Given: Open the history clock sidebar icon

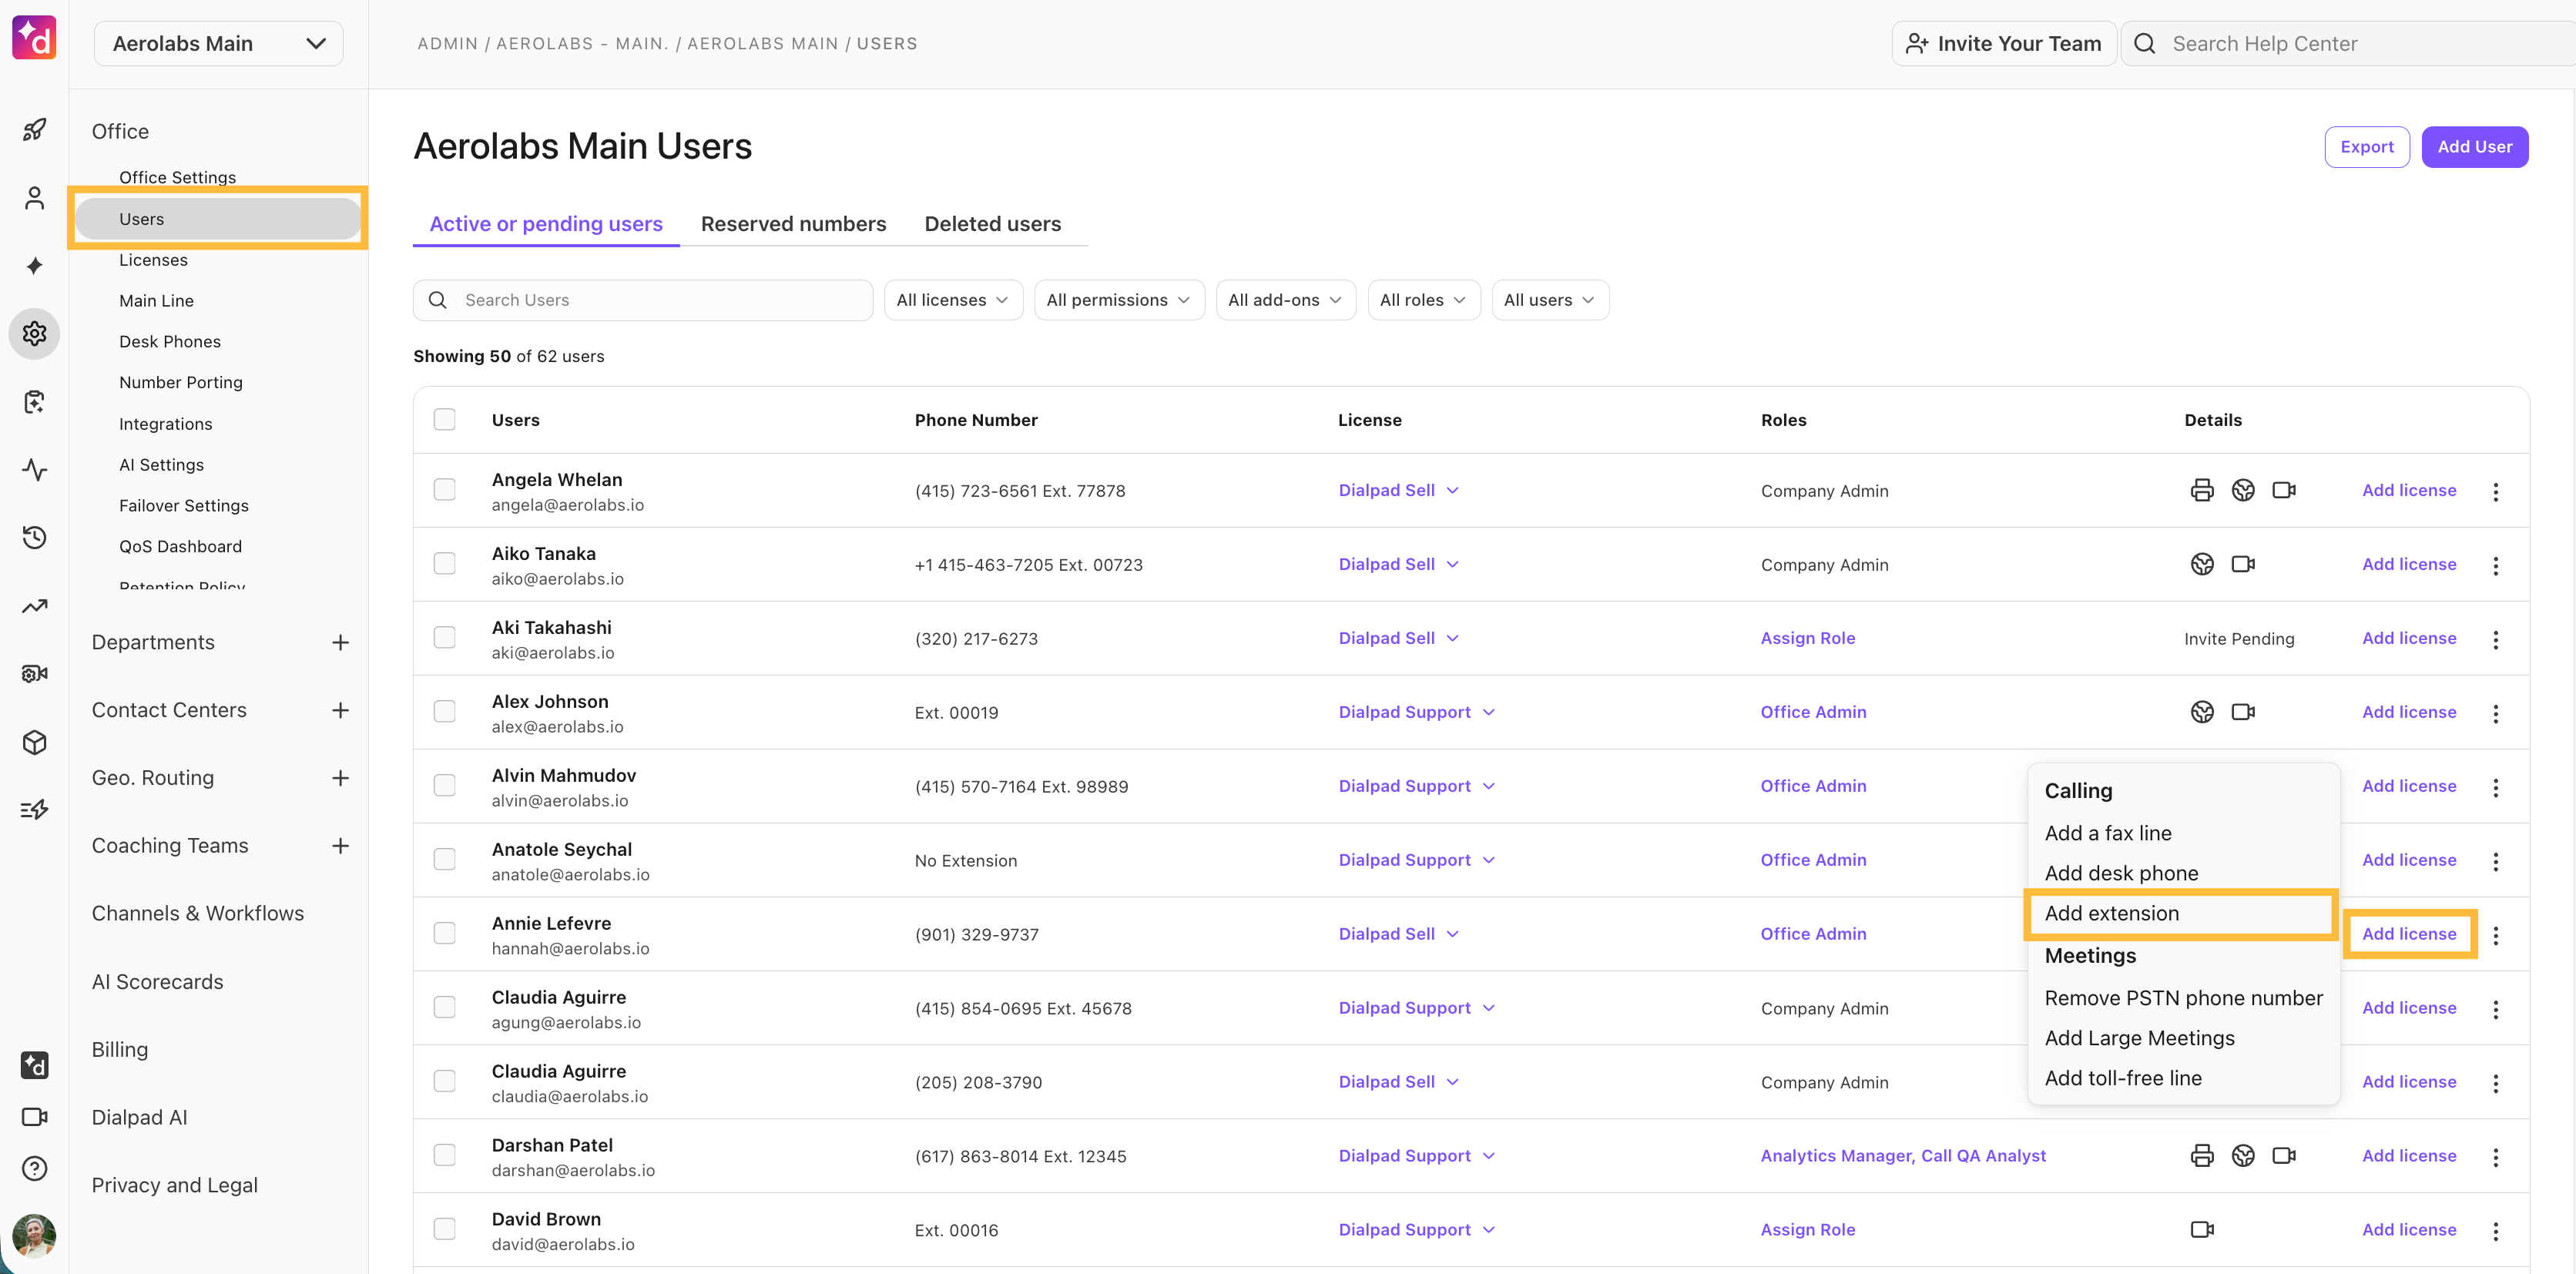Looking at the screenshot, I should [34, 538].
